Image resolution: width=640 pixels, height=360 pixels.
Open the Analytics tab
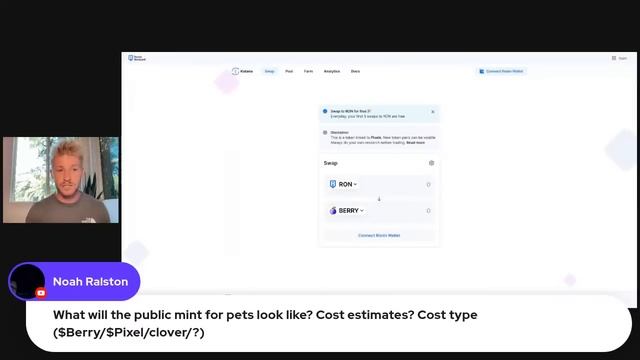point(332,71)
